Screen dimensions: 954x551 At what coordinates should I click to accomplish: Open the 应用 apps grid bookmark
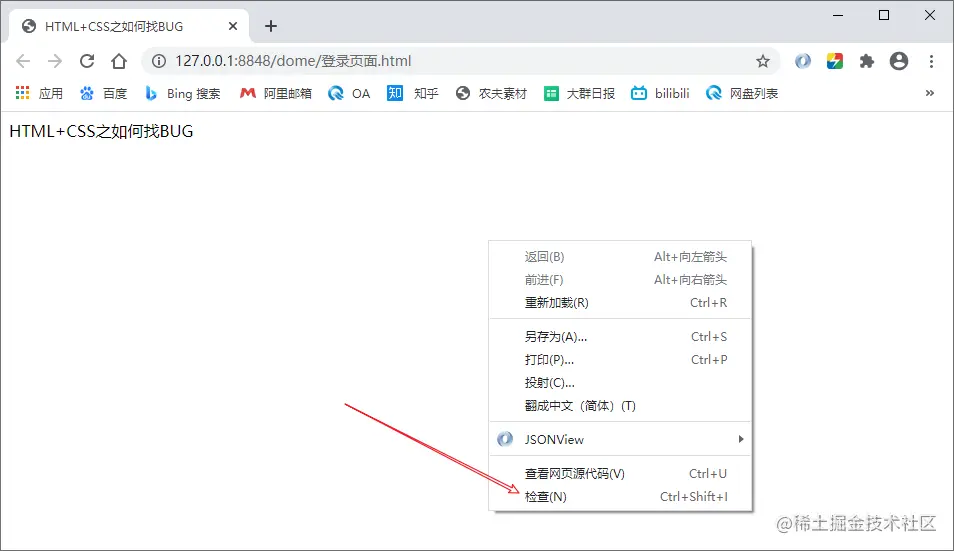pos(39,93)
